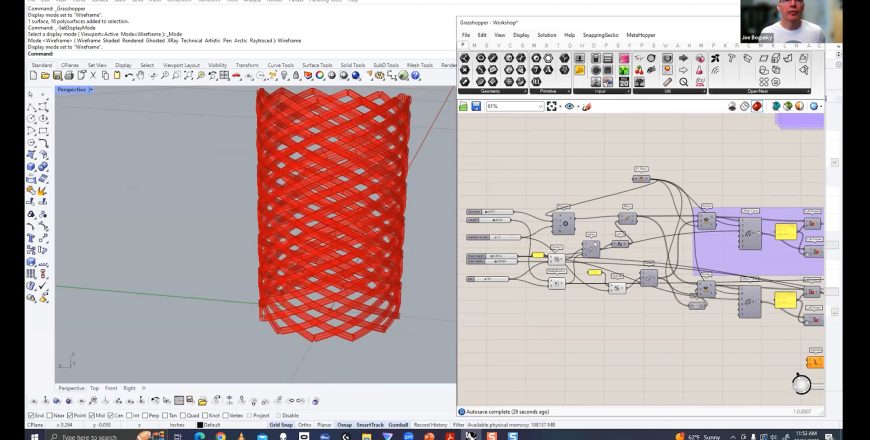
Task: Open file icon in Grasshopper canvas toolbar
Action: click(465, 106)
